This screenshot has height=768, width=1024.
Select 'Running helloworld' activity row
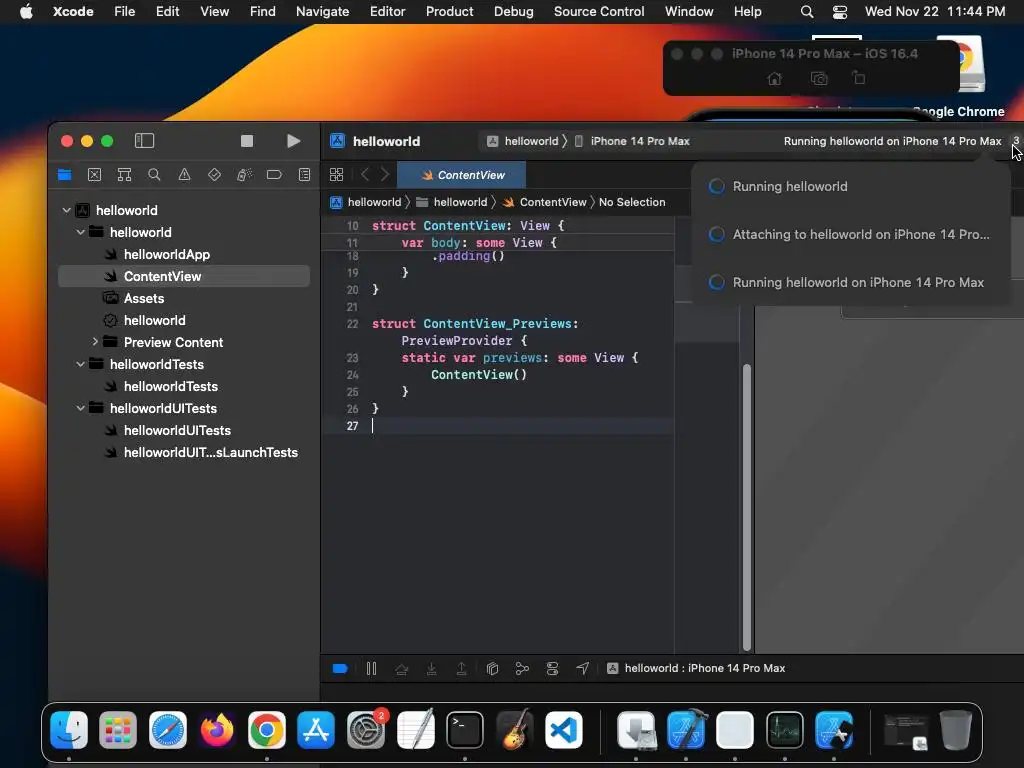pos(850,187)
